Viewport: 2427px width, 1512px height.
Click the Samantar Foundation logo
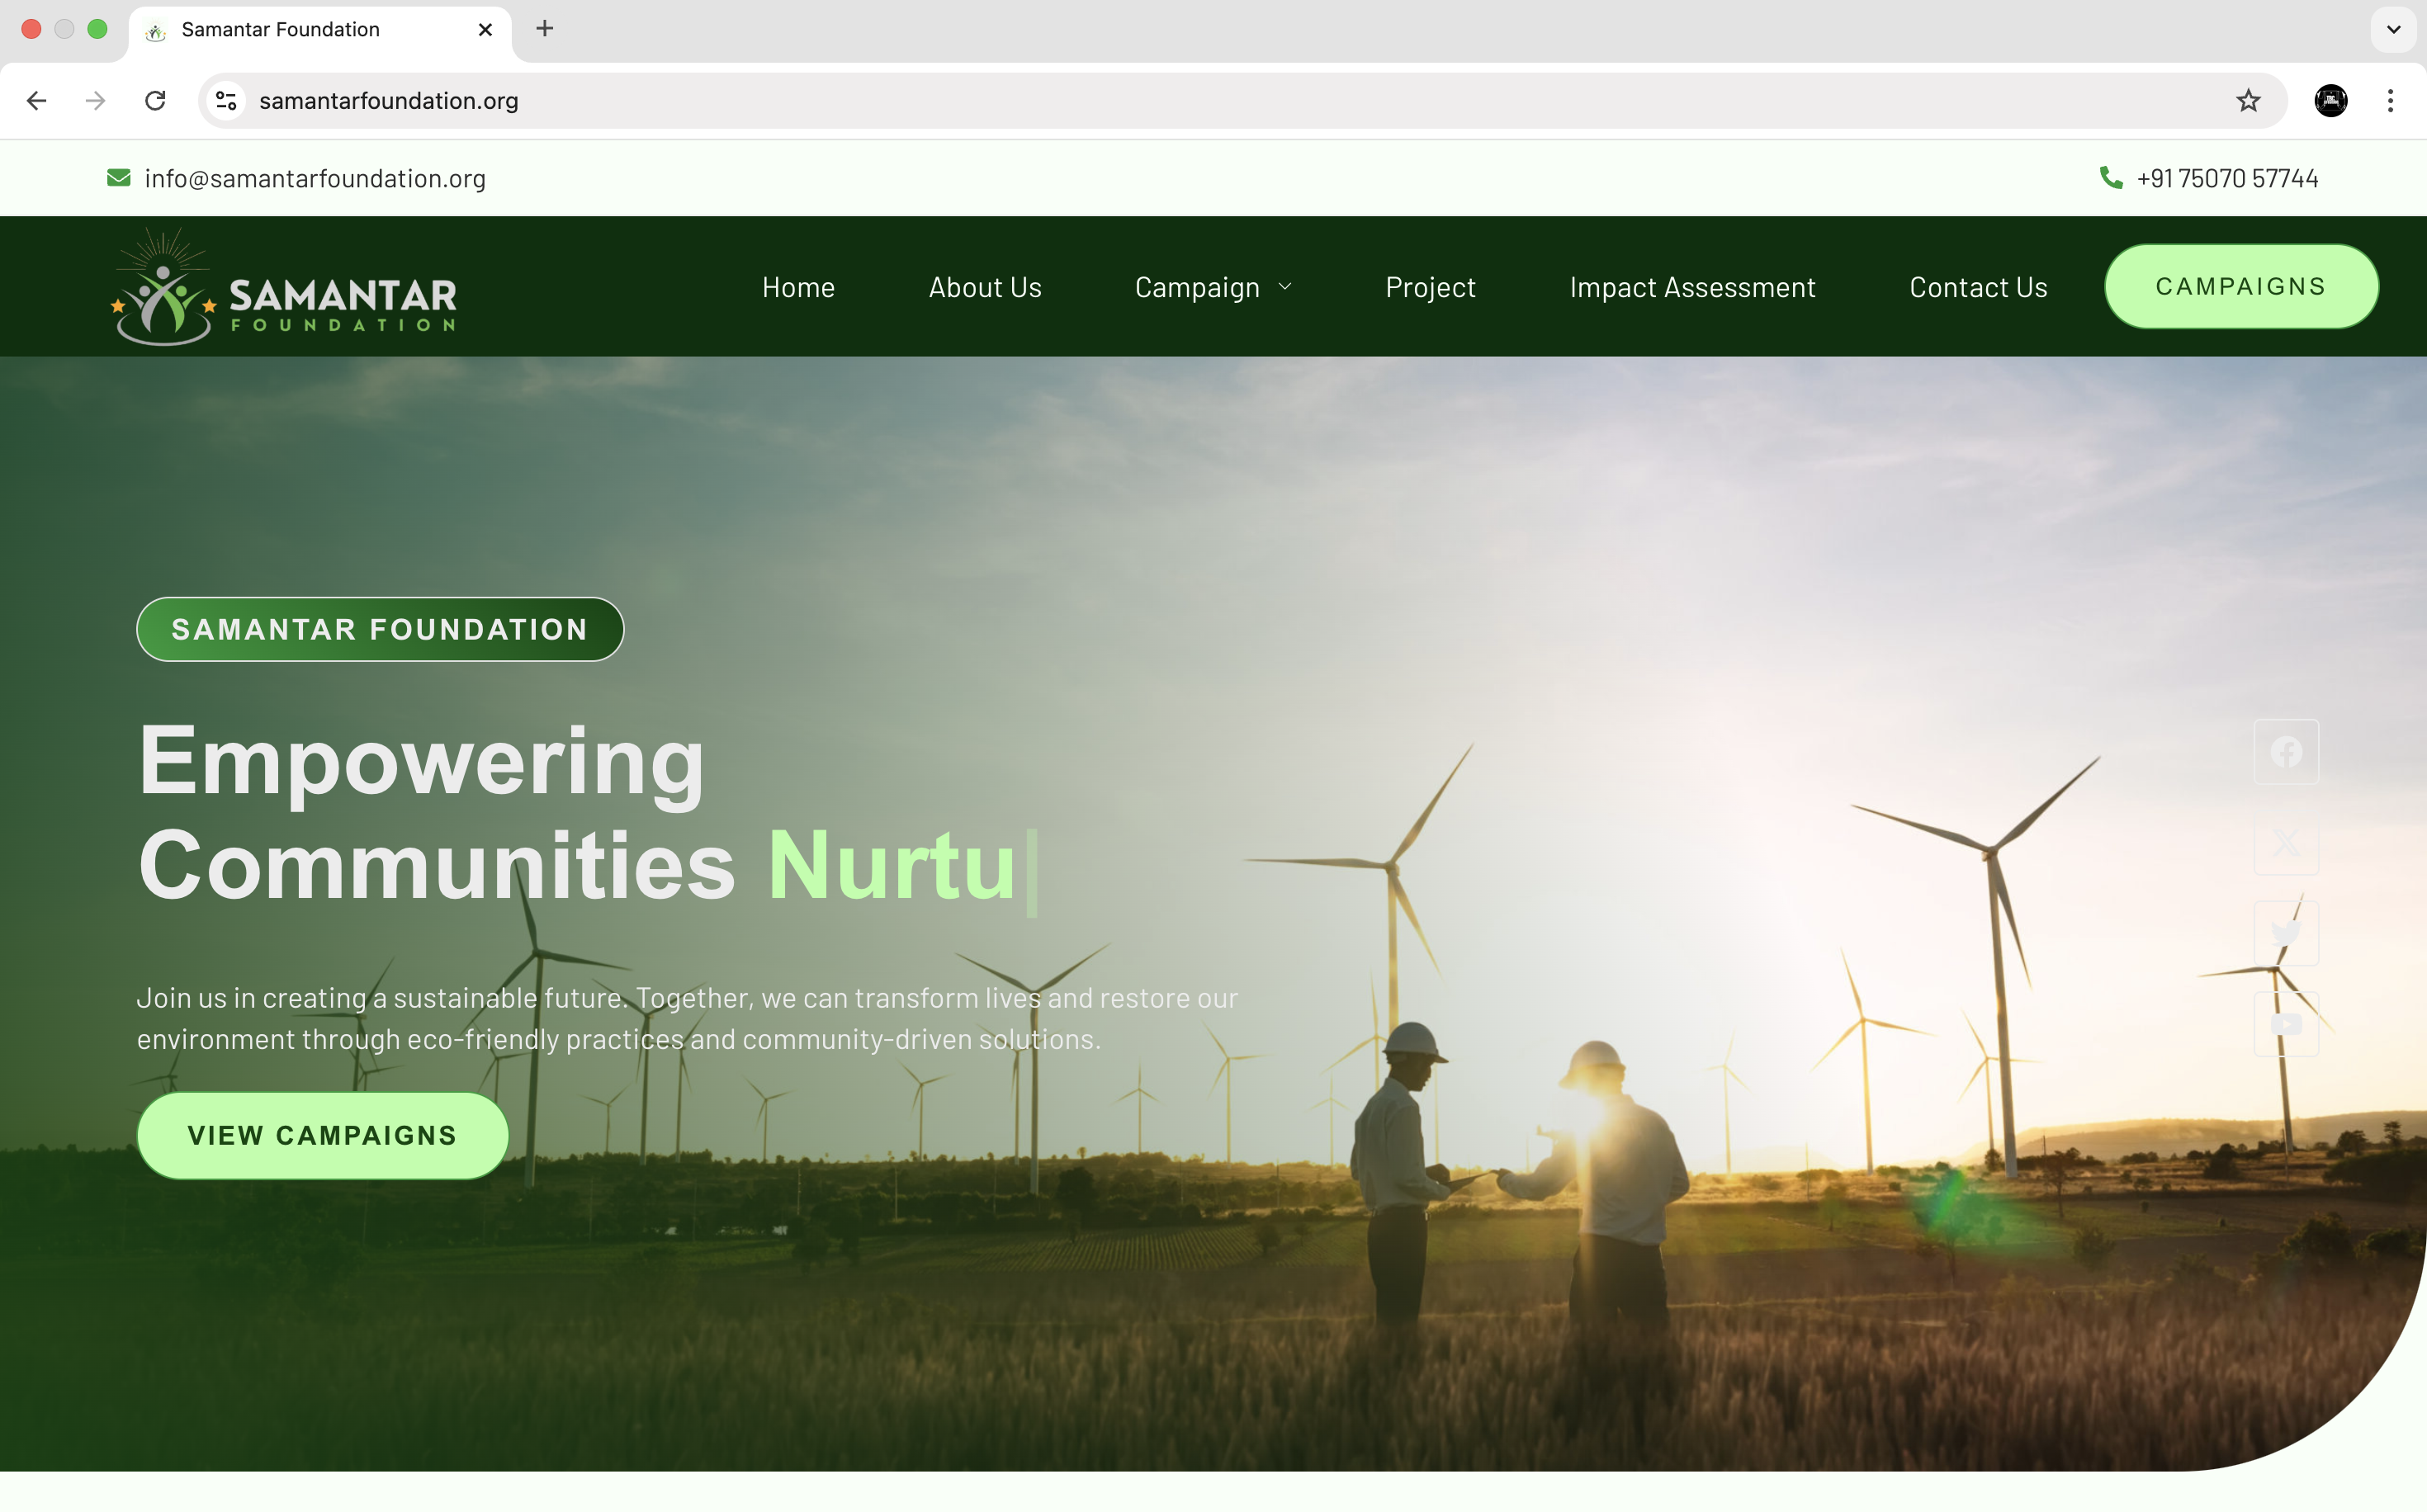click(284, 287)
